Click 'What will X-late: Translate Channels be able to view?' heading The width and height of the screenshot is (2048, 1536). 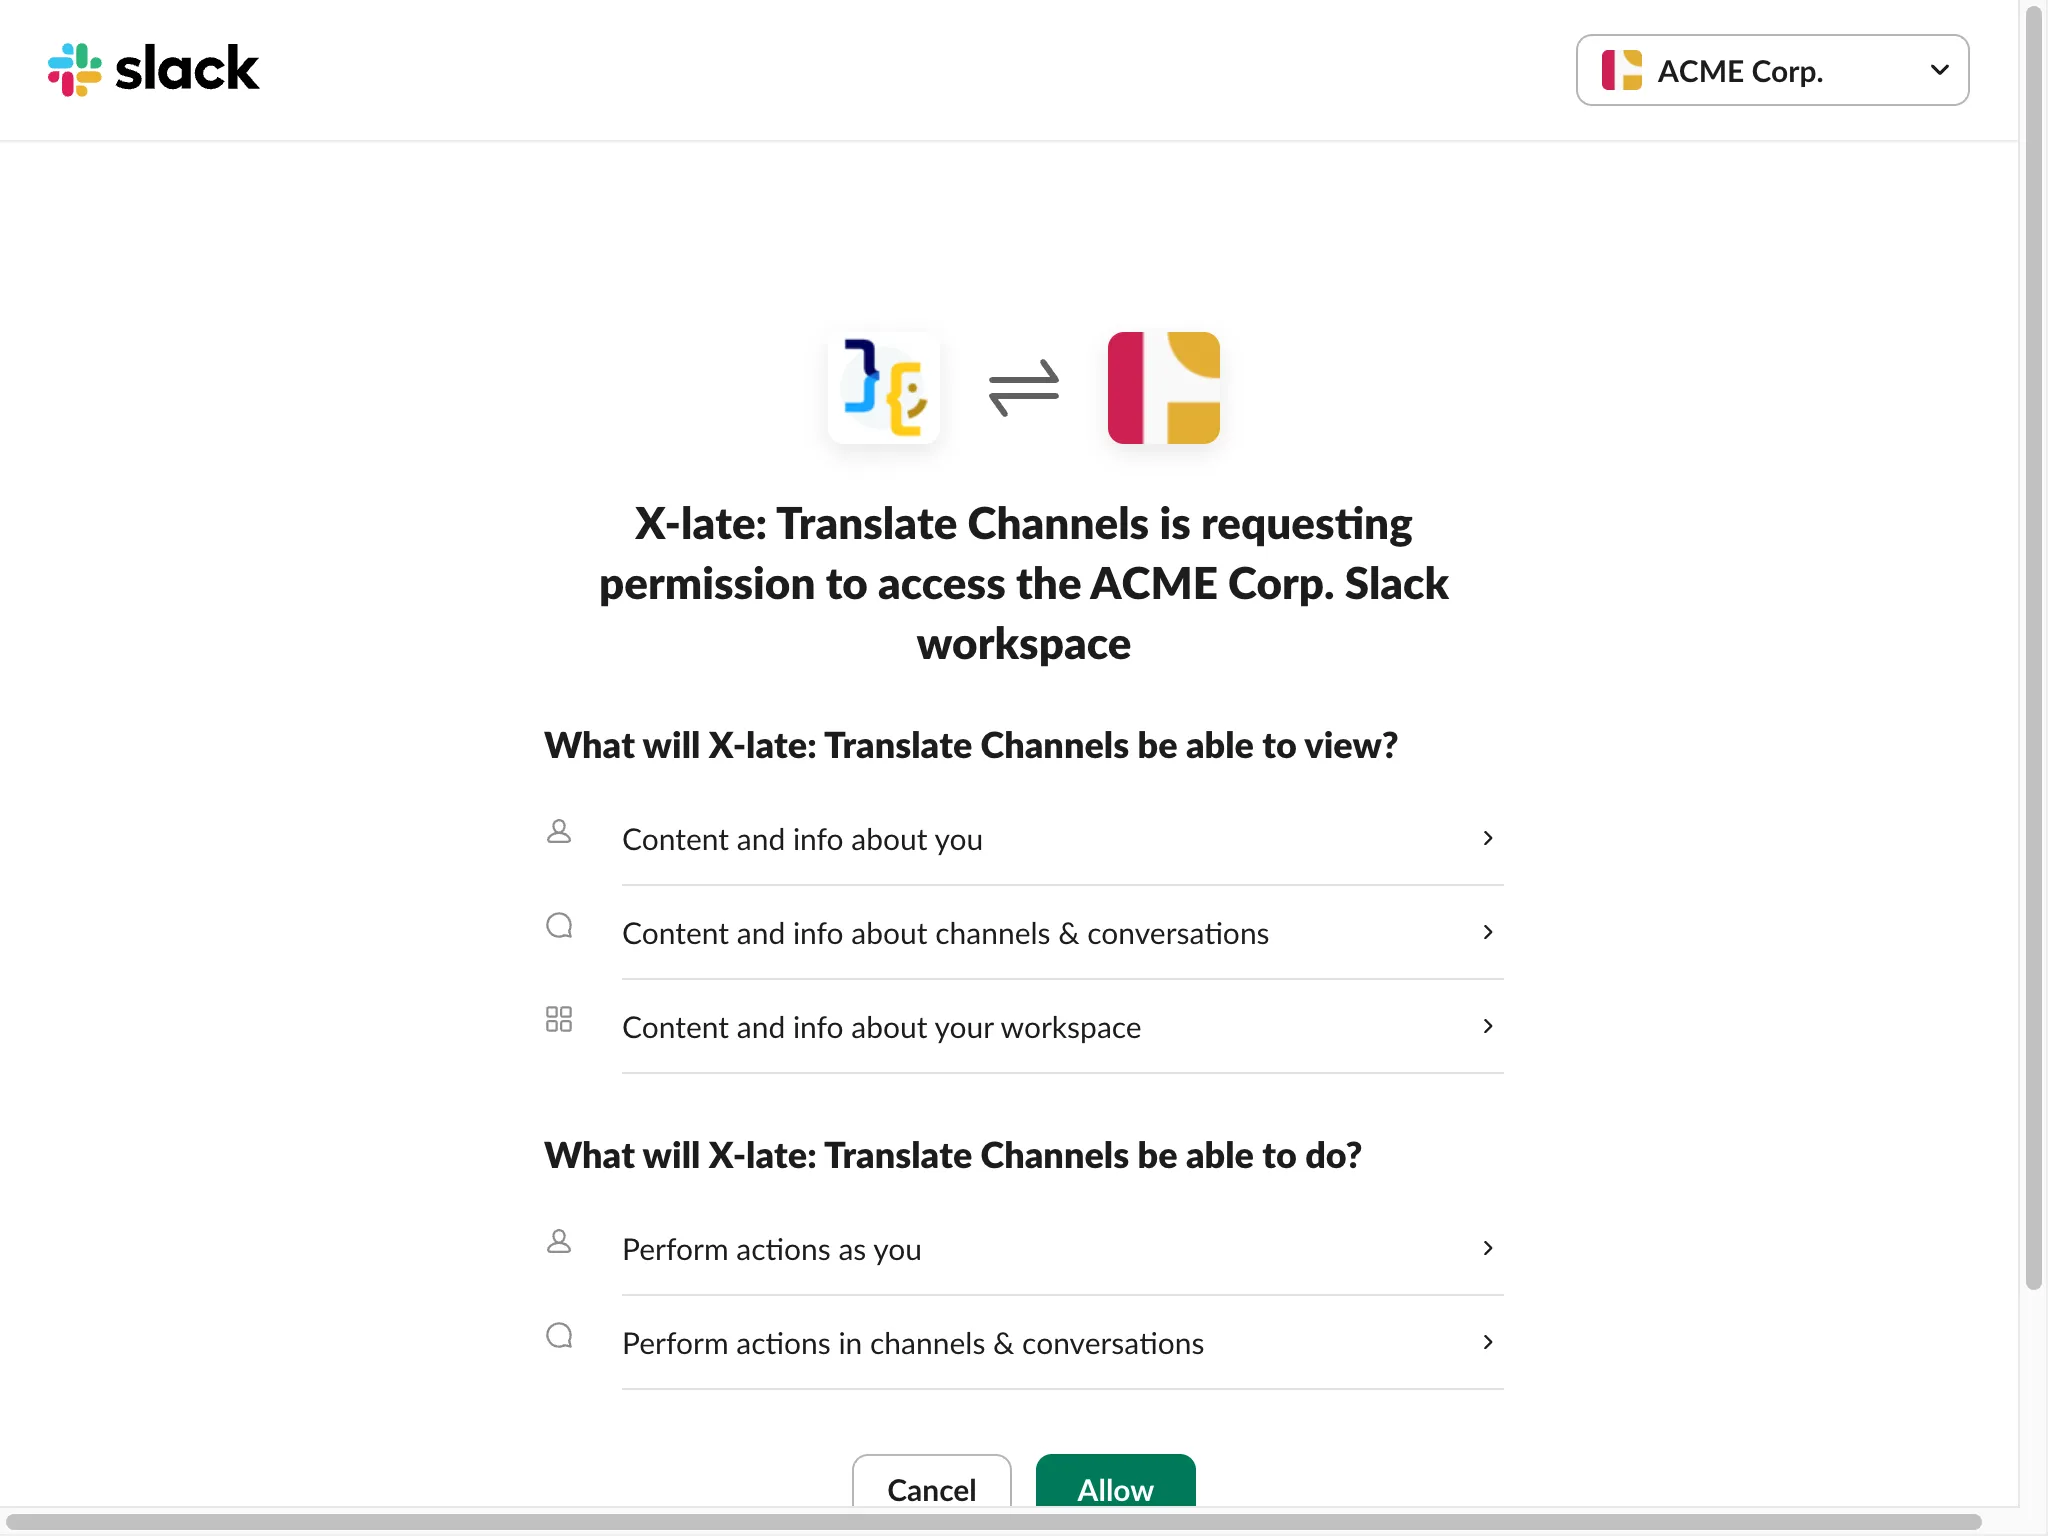(971, 746)
